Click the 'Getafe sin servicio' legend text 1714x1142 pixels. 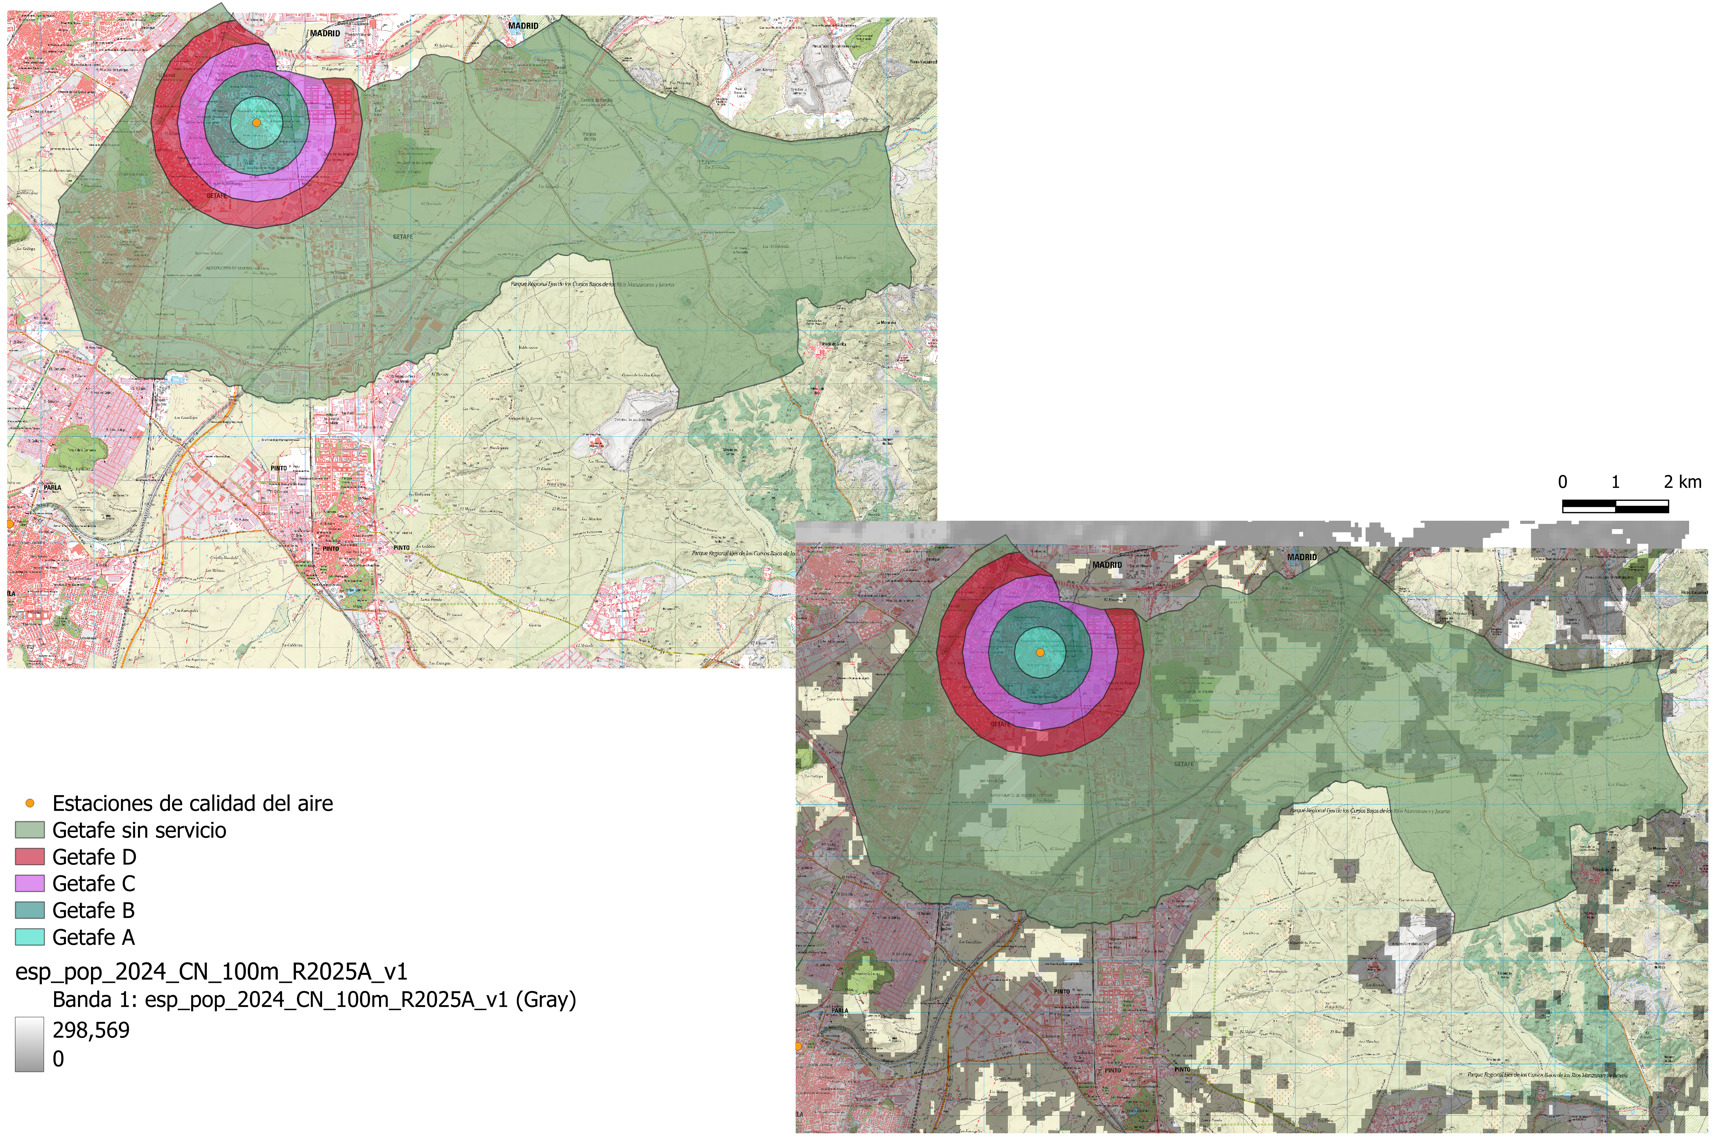pyautogui.click(x=139, y=830)
